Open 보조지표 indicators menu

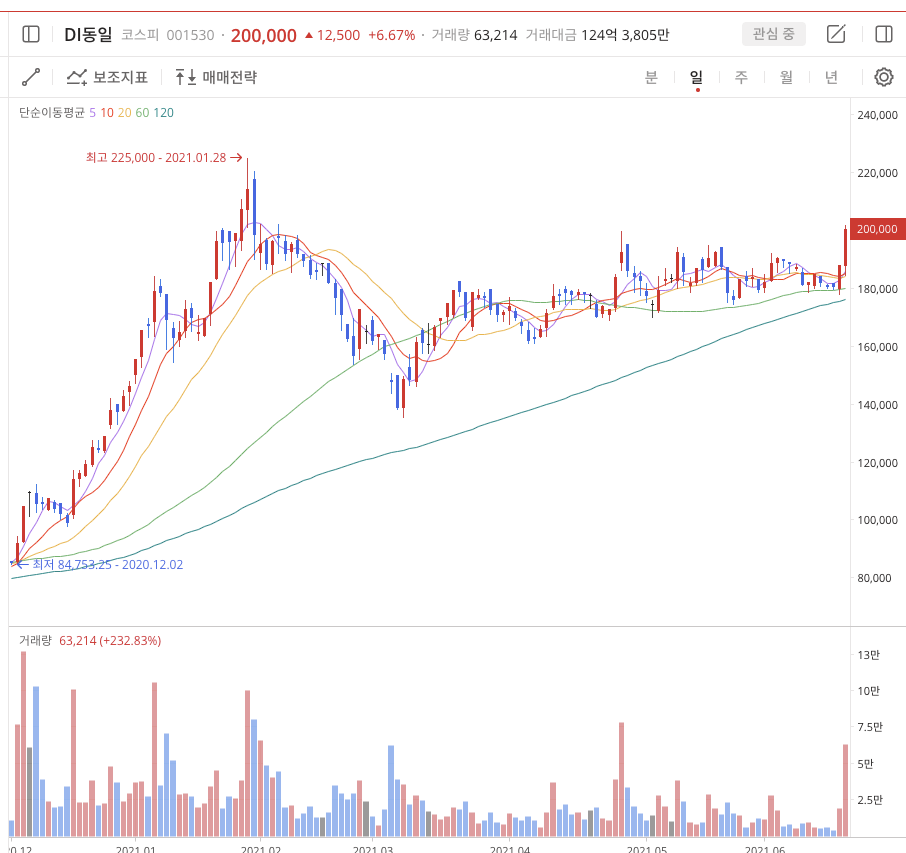pyautogui.click(x=107, y=77)
